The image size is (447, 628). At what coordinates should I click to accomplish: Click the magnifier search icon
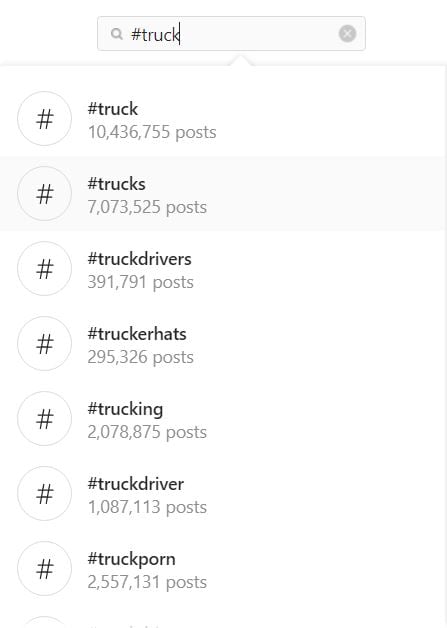(116, 34)
